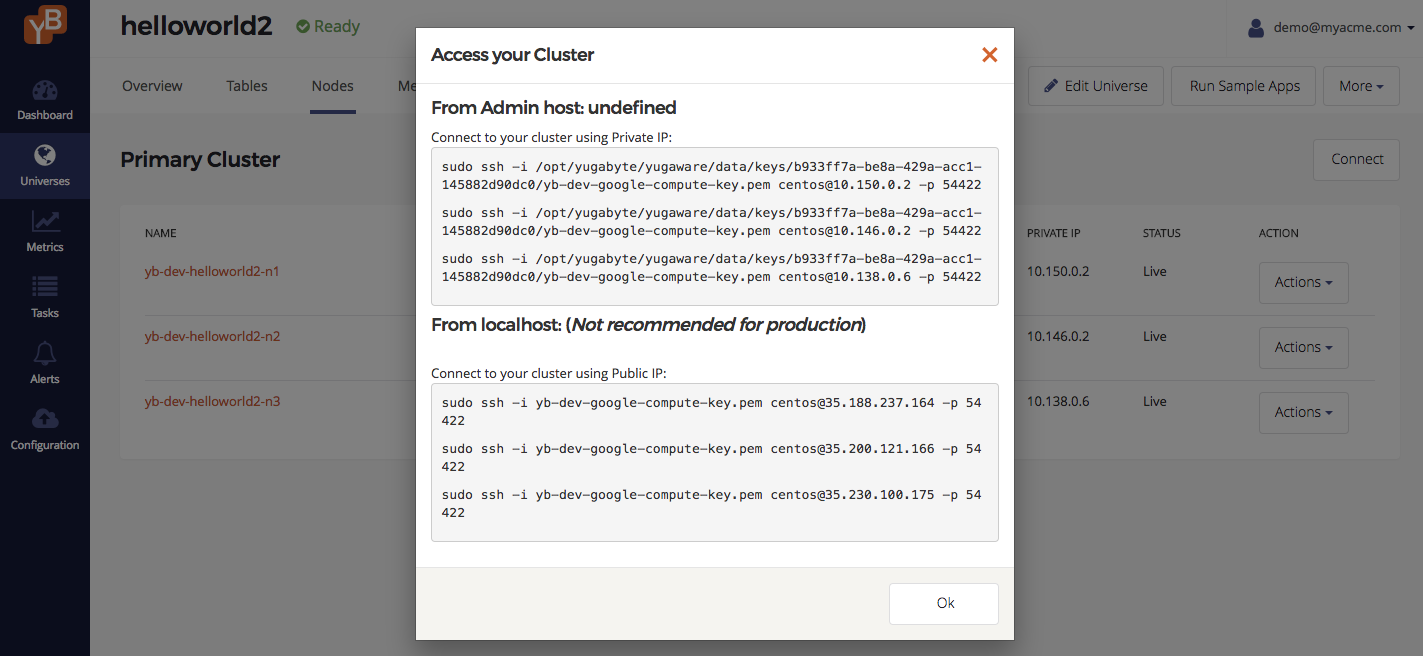Switch to the Overview tab
1423x656 pixels.
coord(152,86)
